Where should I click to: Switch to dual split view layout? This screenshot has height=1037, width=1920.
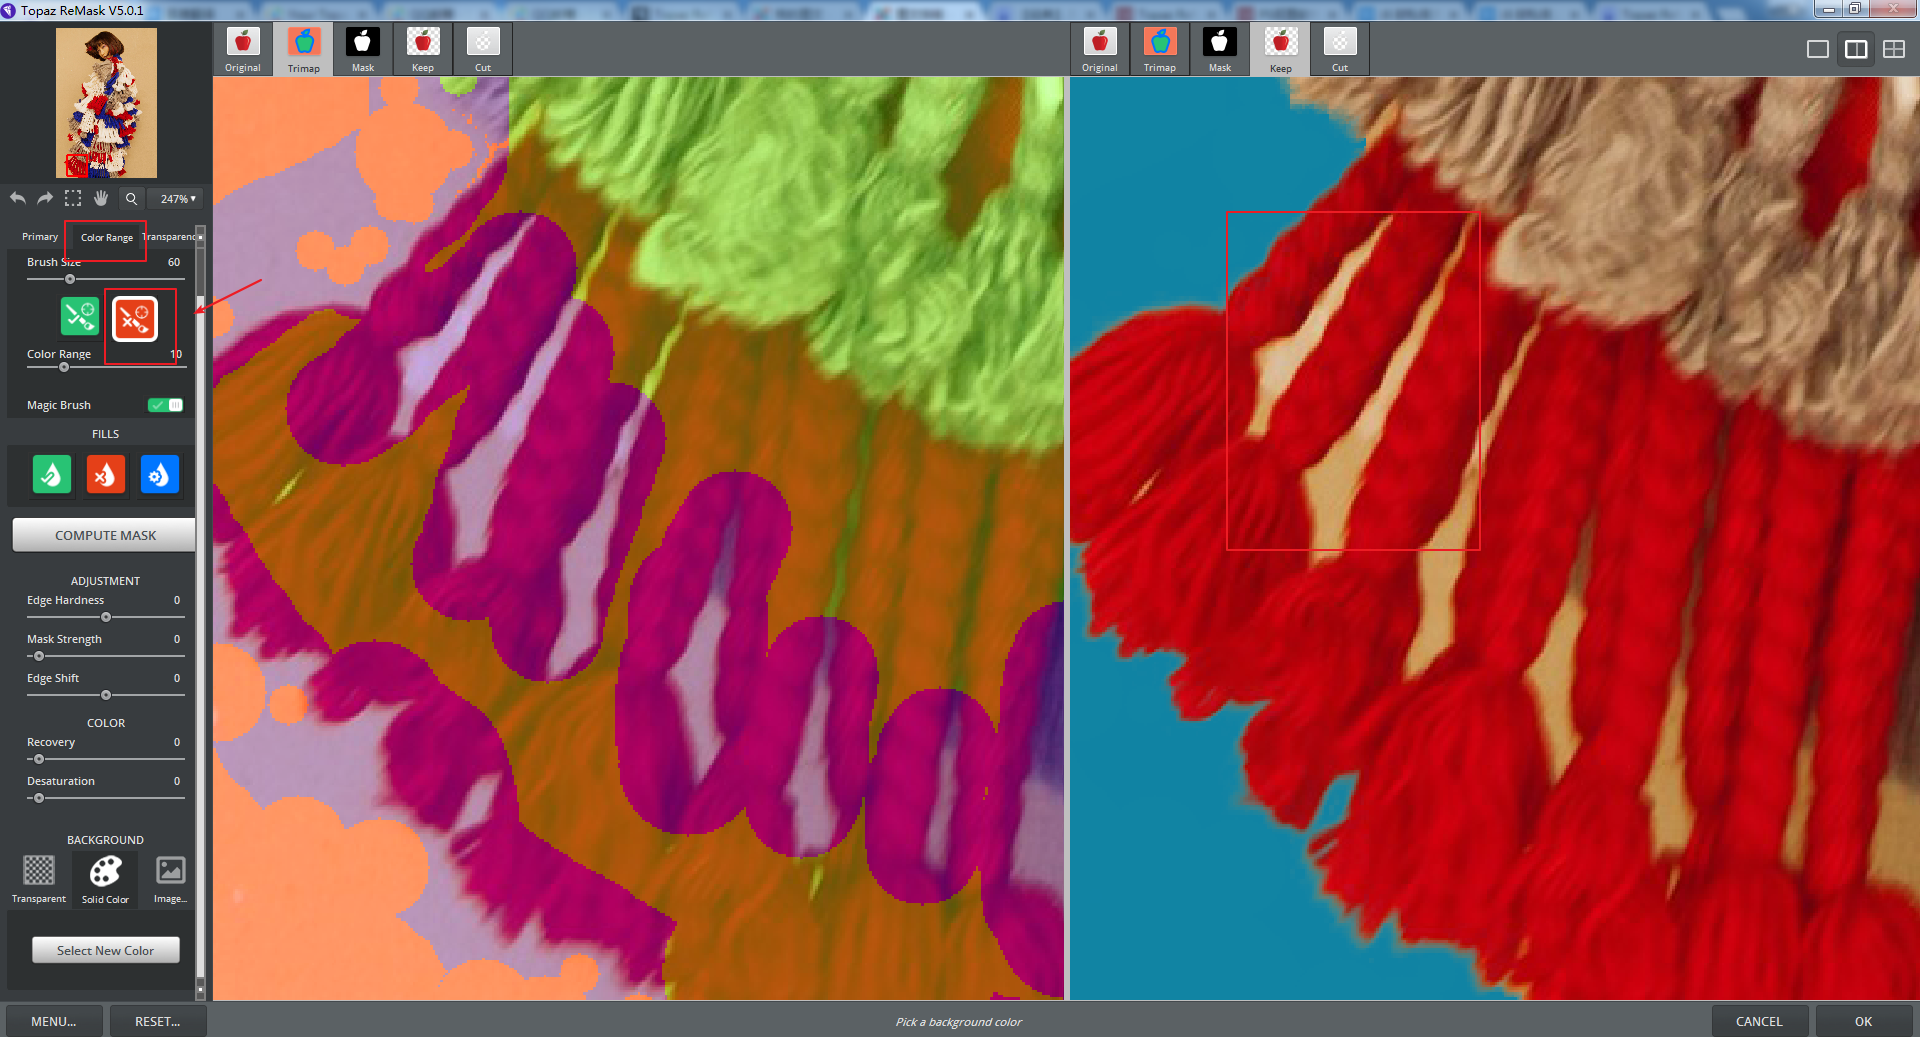point(1856,49)
